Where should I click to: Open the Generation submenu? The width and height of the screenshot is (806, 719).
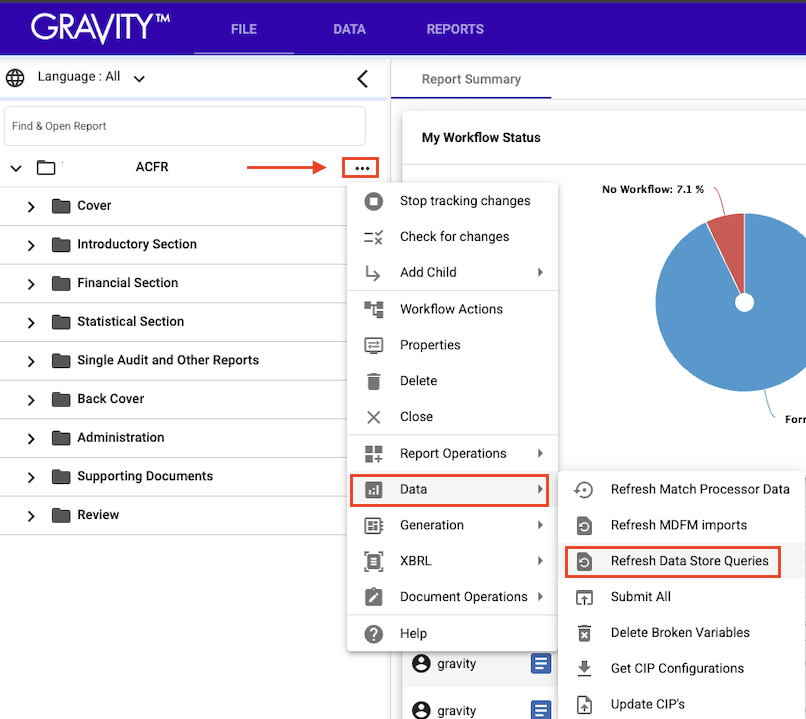pyautogui.click(x=452, y=525)
